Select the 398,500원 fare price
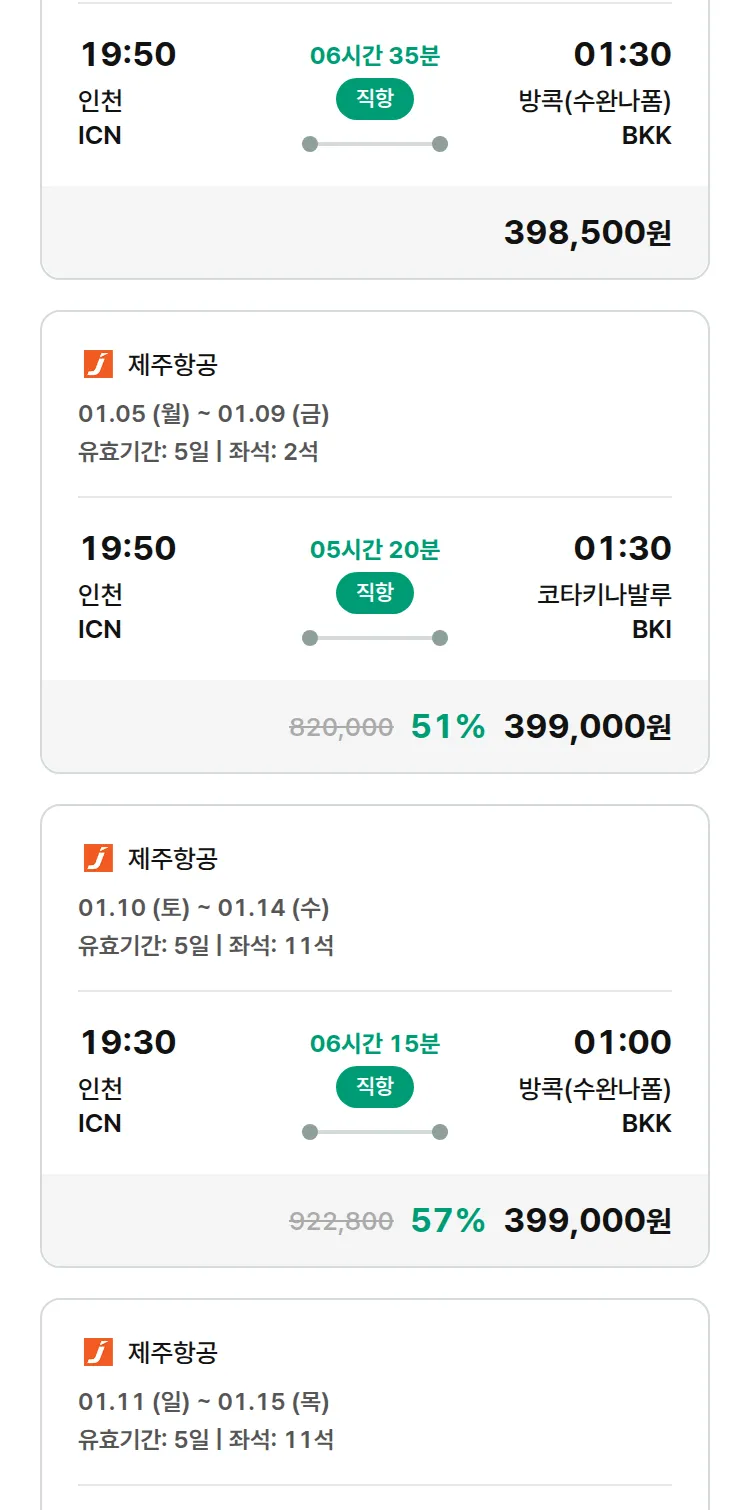The image size is (750, 1510). [x=587, y=233]
